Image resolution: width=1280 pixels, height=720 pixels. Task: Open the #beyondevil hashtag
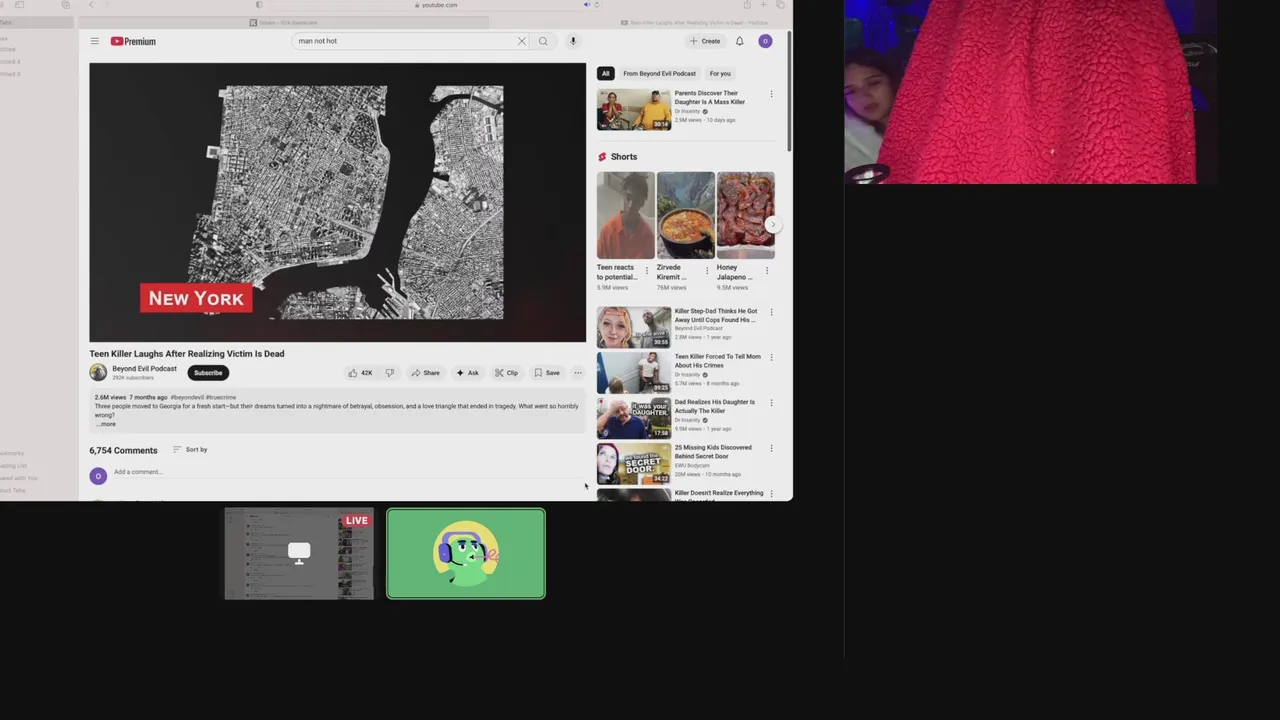pos(187,397)
